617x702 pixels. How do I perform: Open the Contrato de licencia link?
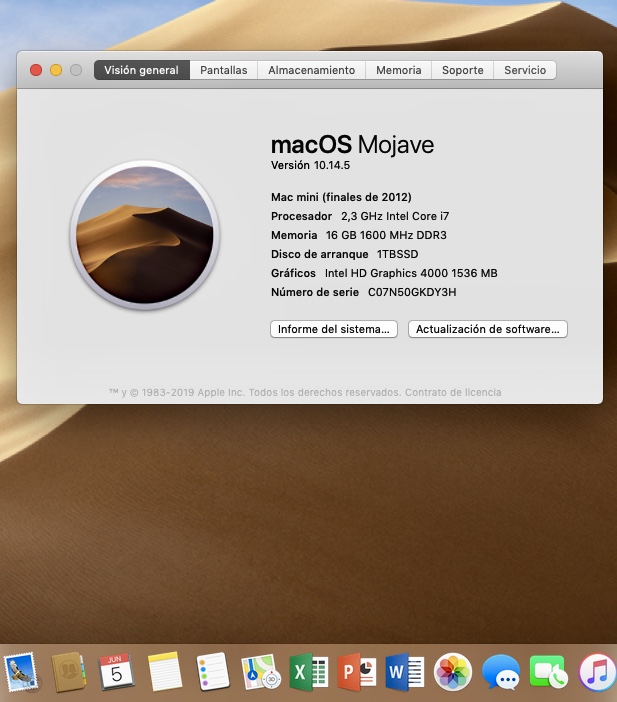pos(453,392)
